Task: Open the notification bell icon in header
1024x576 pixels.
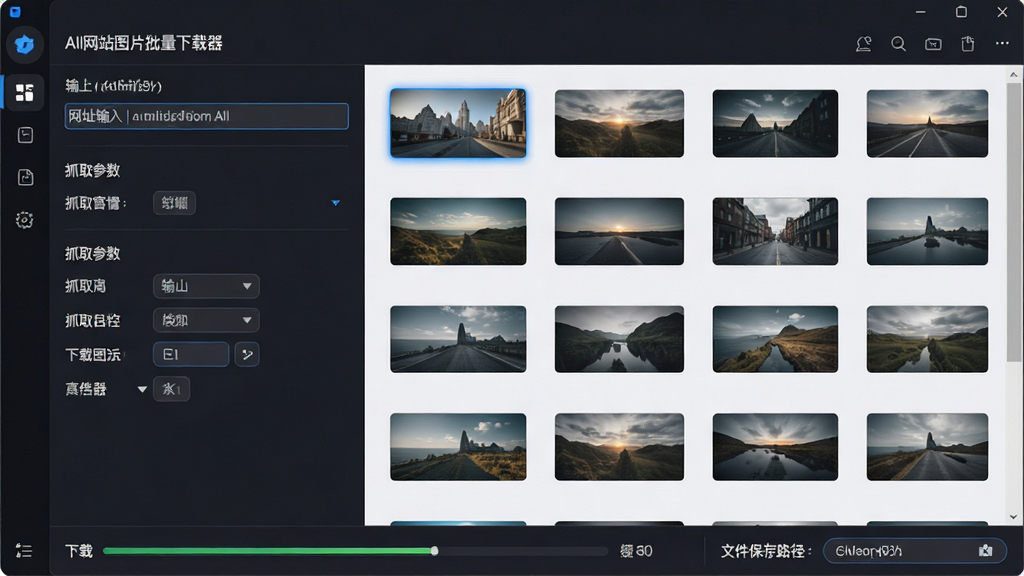Action: coord(863,44)
